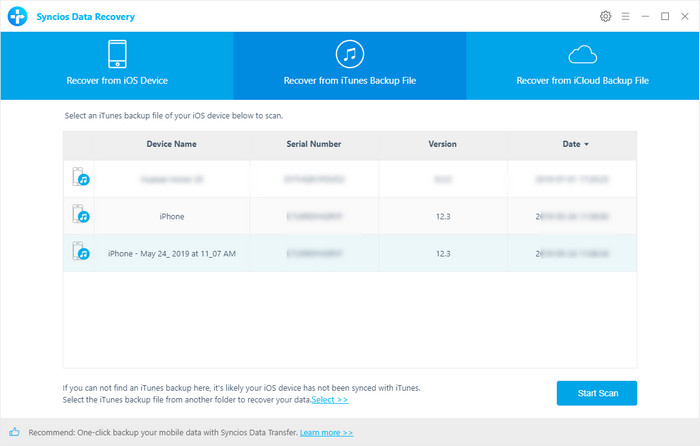Image resolution: width=700 pixels, height=446 pixels.
Task: Close the Syncios Data Recovery window
Action: point(685,17)
